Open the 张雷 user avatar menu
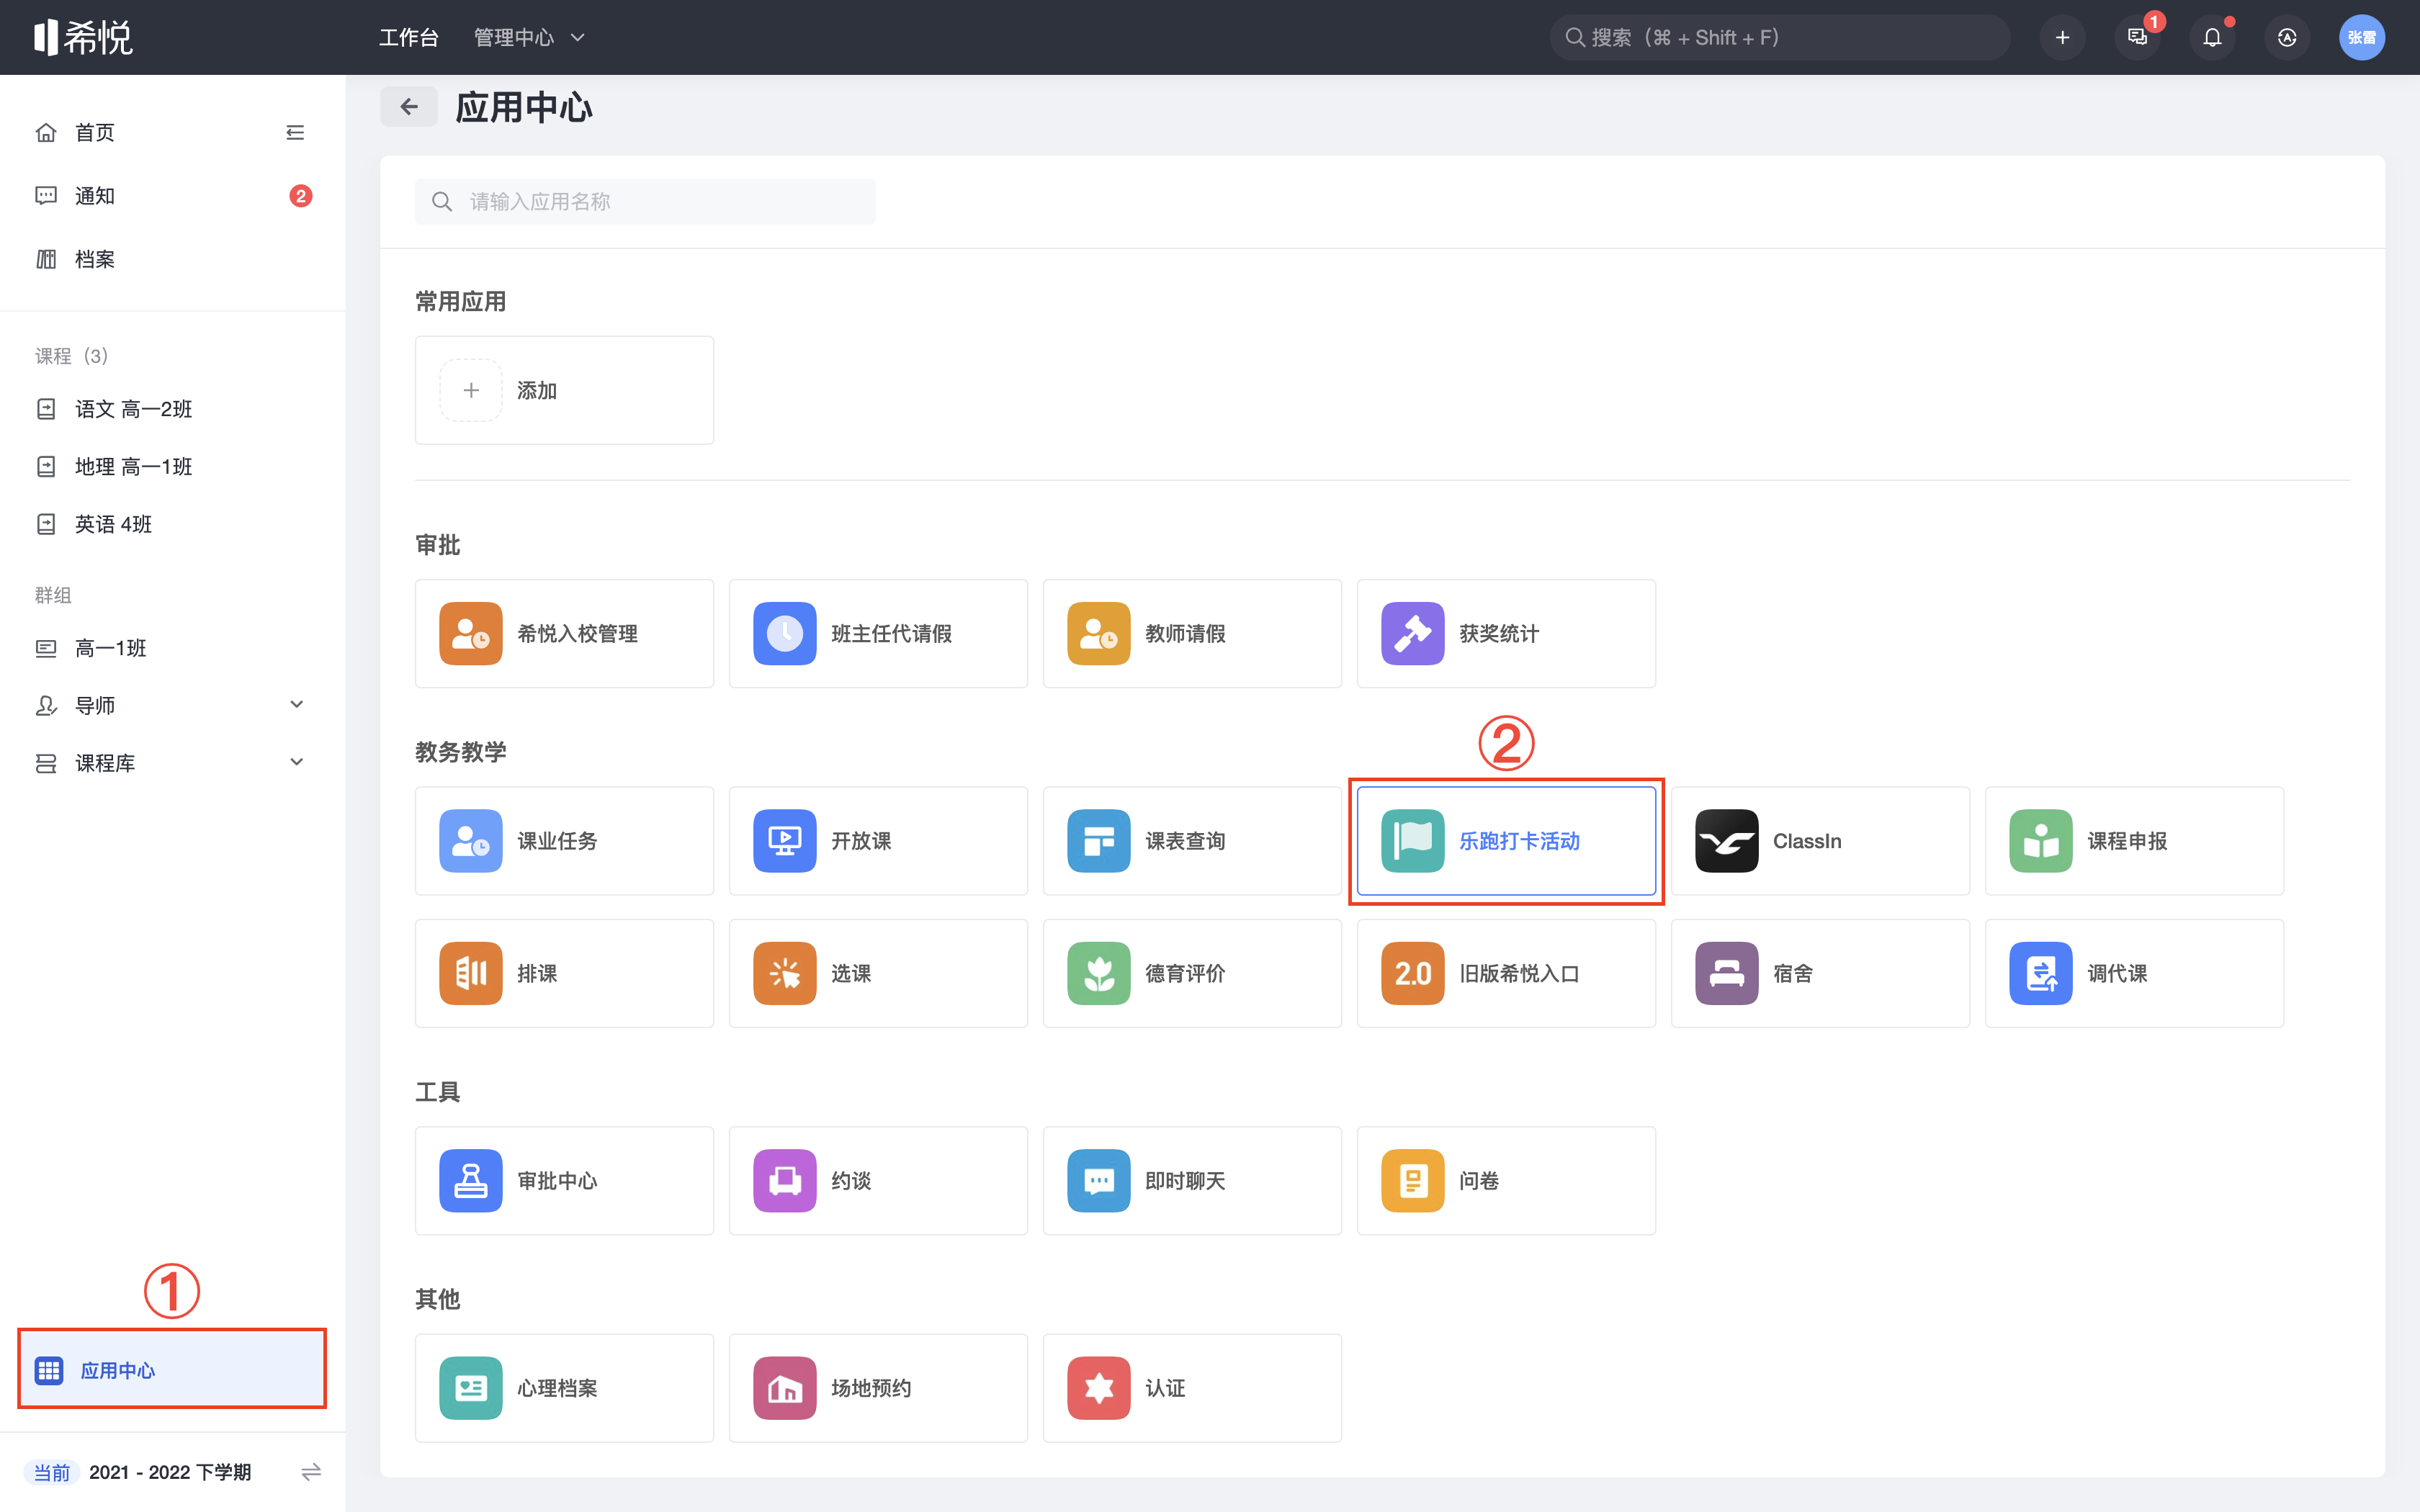Image resolution: width=2420 pixels, height=1512 pixels. point(2362,37)
